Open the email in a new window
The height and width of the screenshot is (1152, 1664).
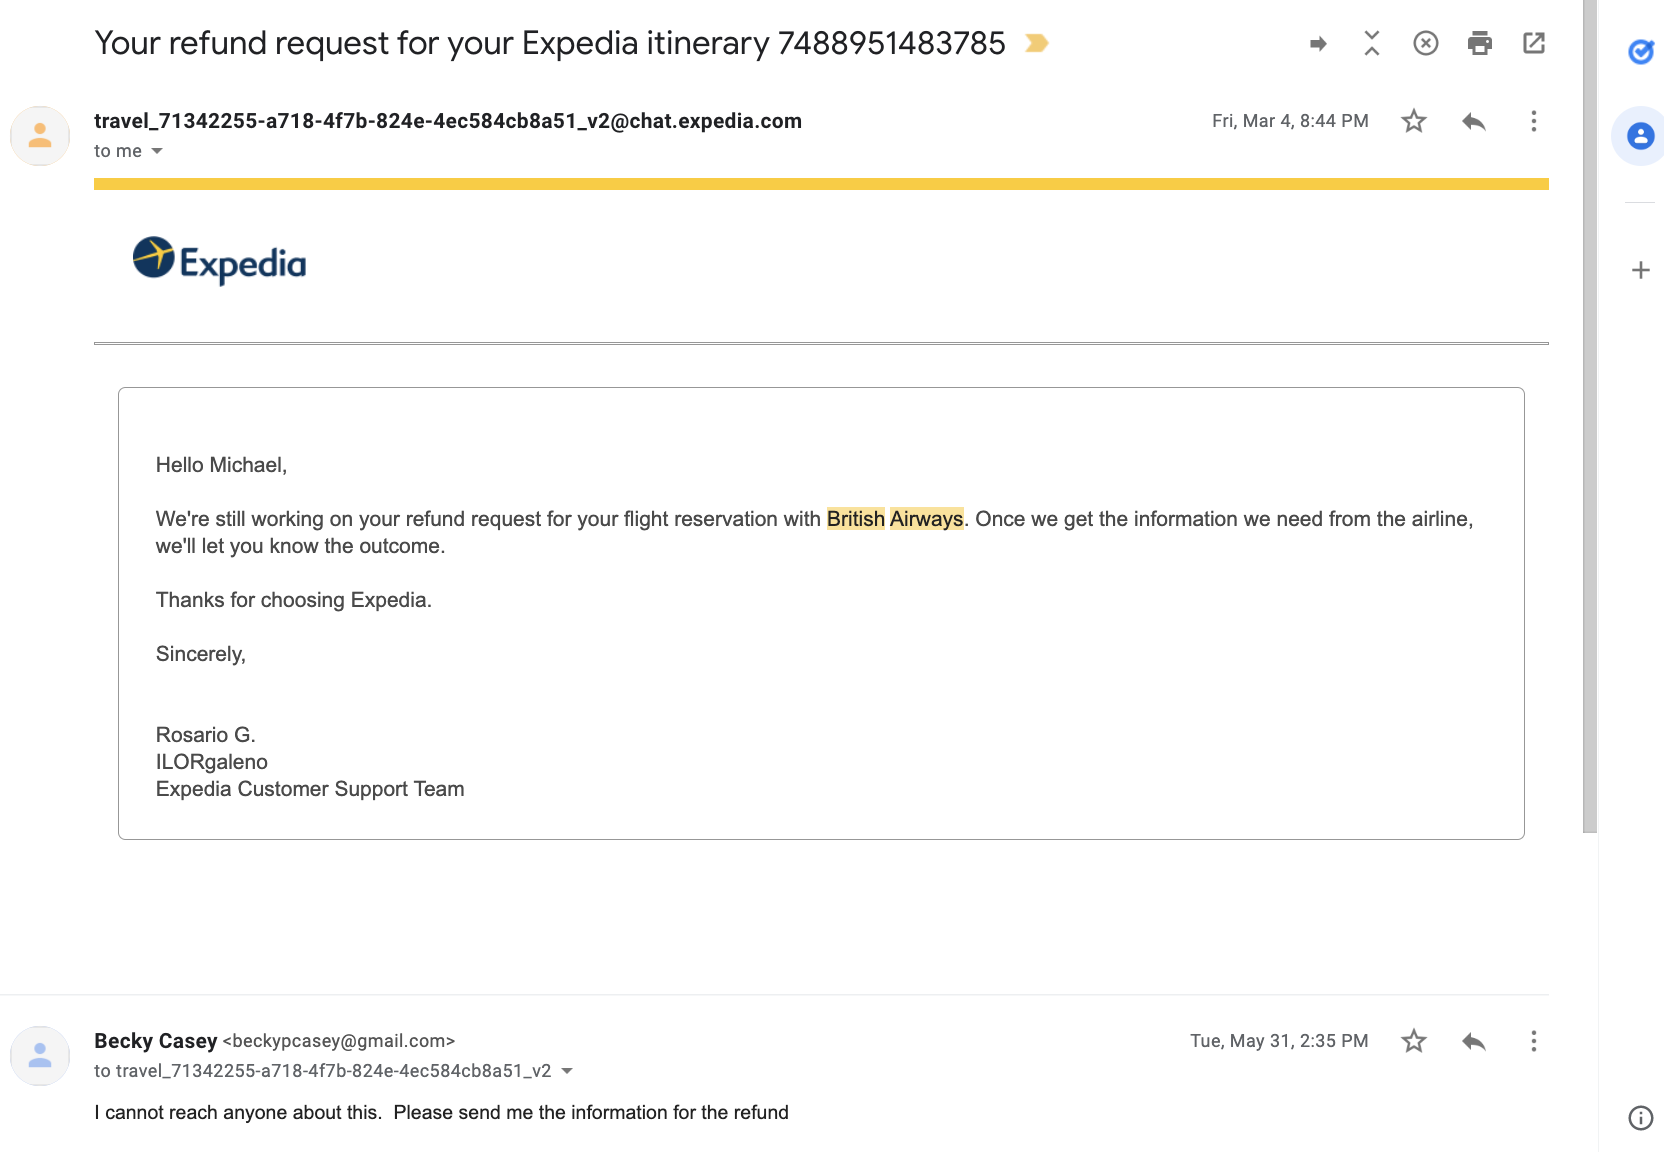pyautogui.click(x=1534, y=43)
